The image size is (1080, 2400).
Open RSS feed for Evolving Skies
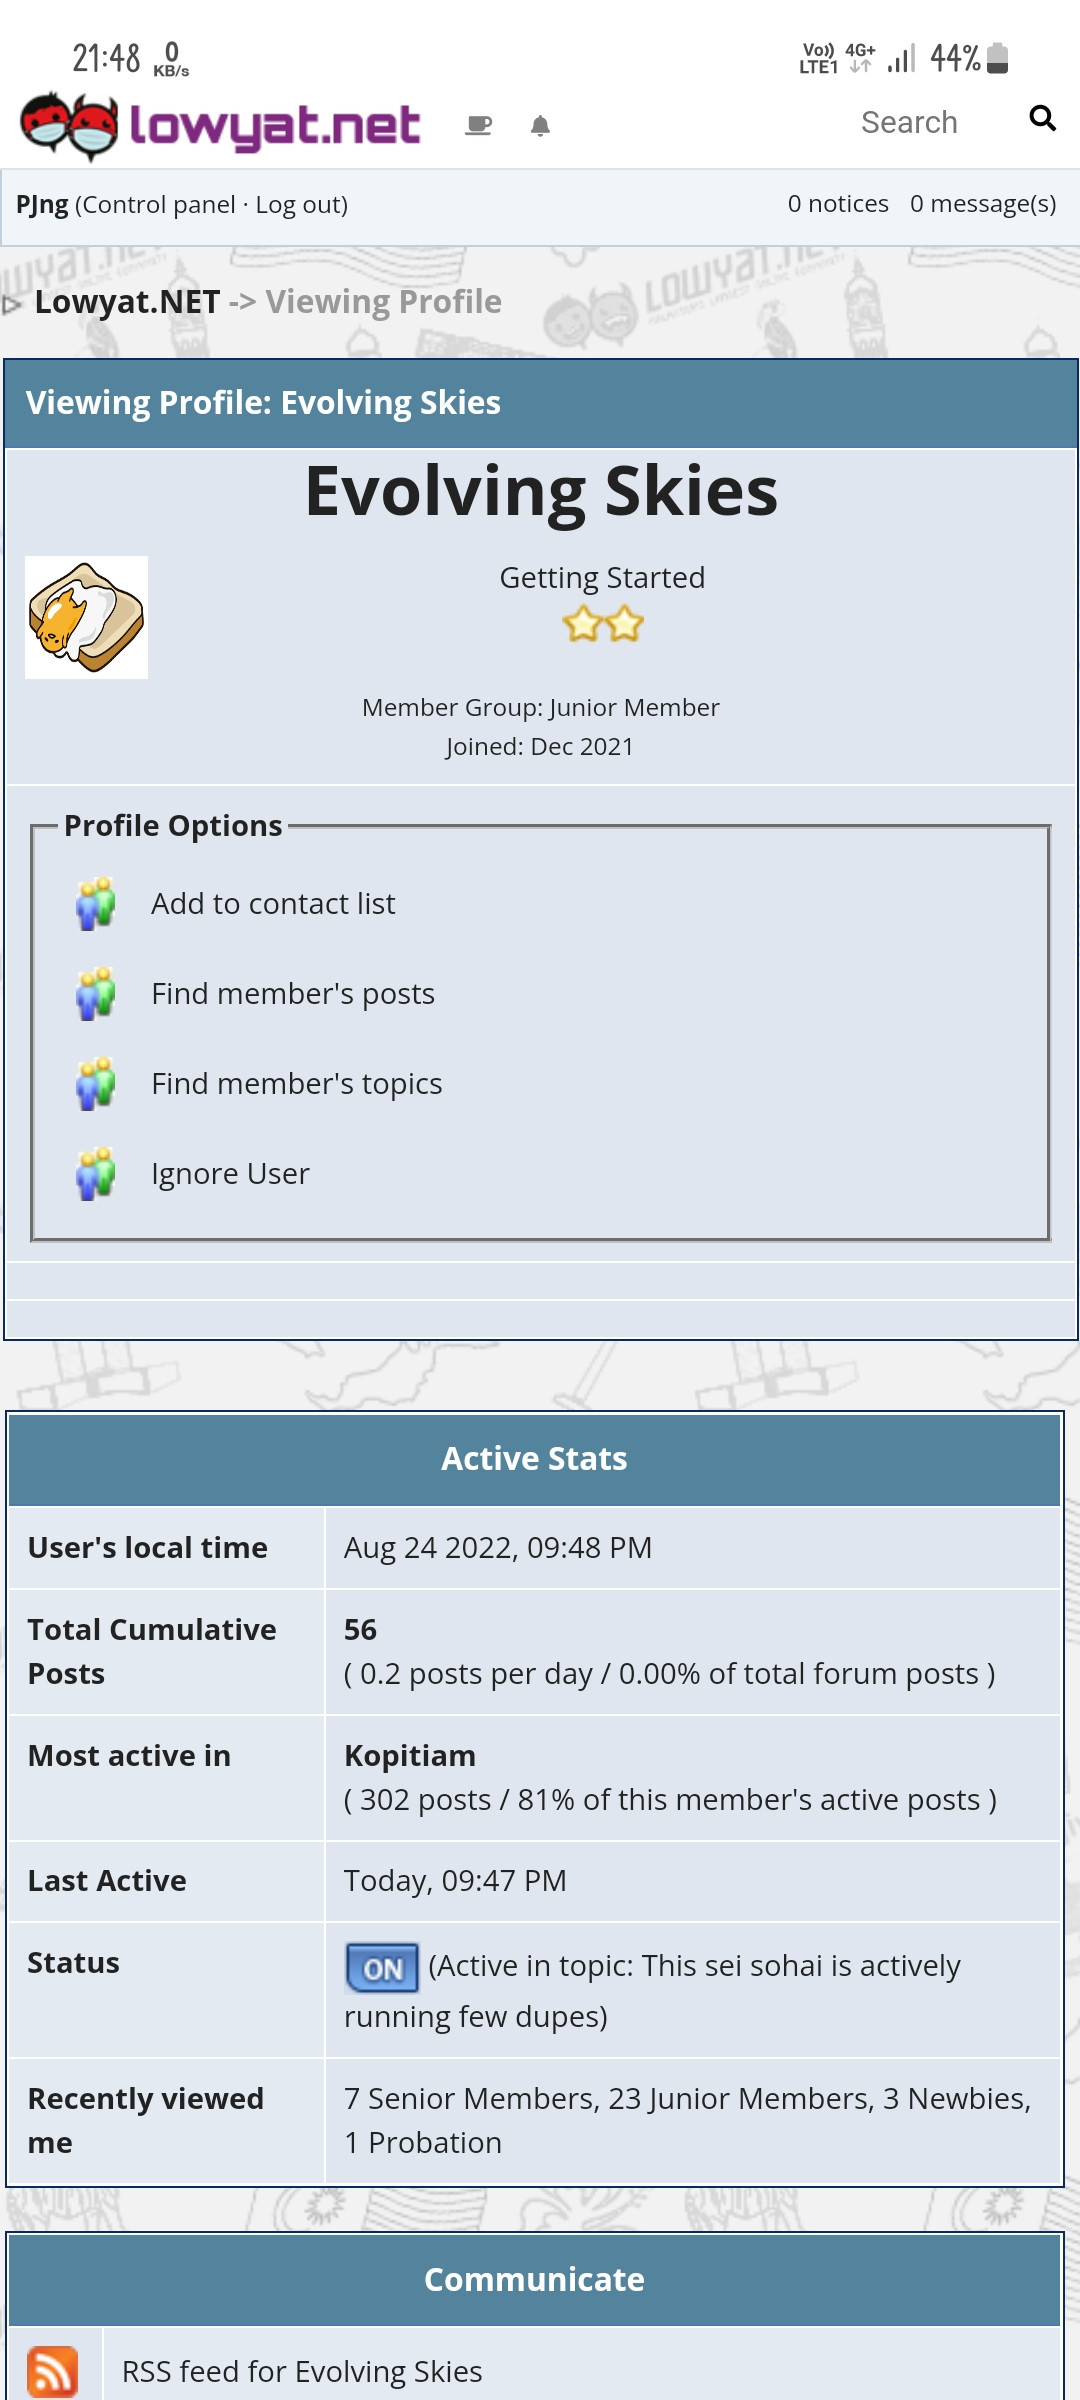click(302, 2371)
